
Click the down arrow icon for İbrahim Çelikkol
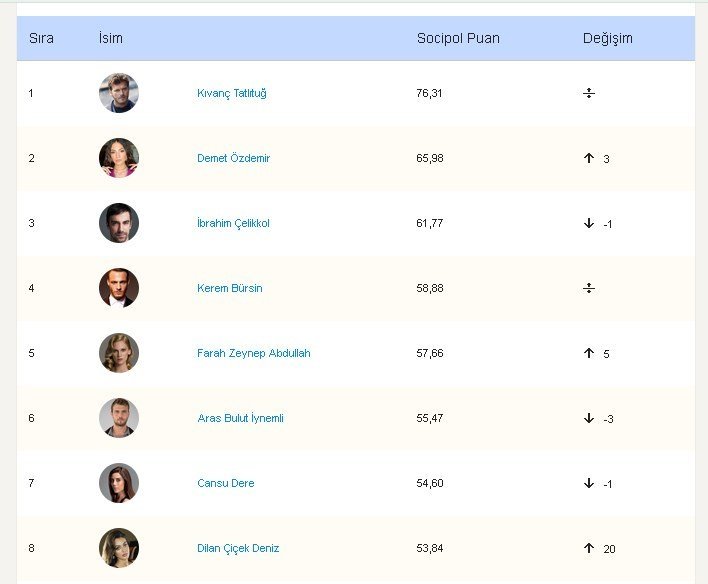click(x=588, y=223)
